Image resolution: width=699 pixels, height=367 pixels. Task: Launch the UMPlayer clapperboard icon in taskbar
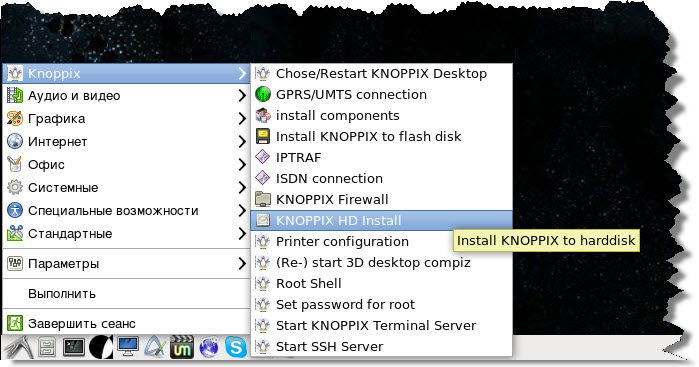(181, 346)
